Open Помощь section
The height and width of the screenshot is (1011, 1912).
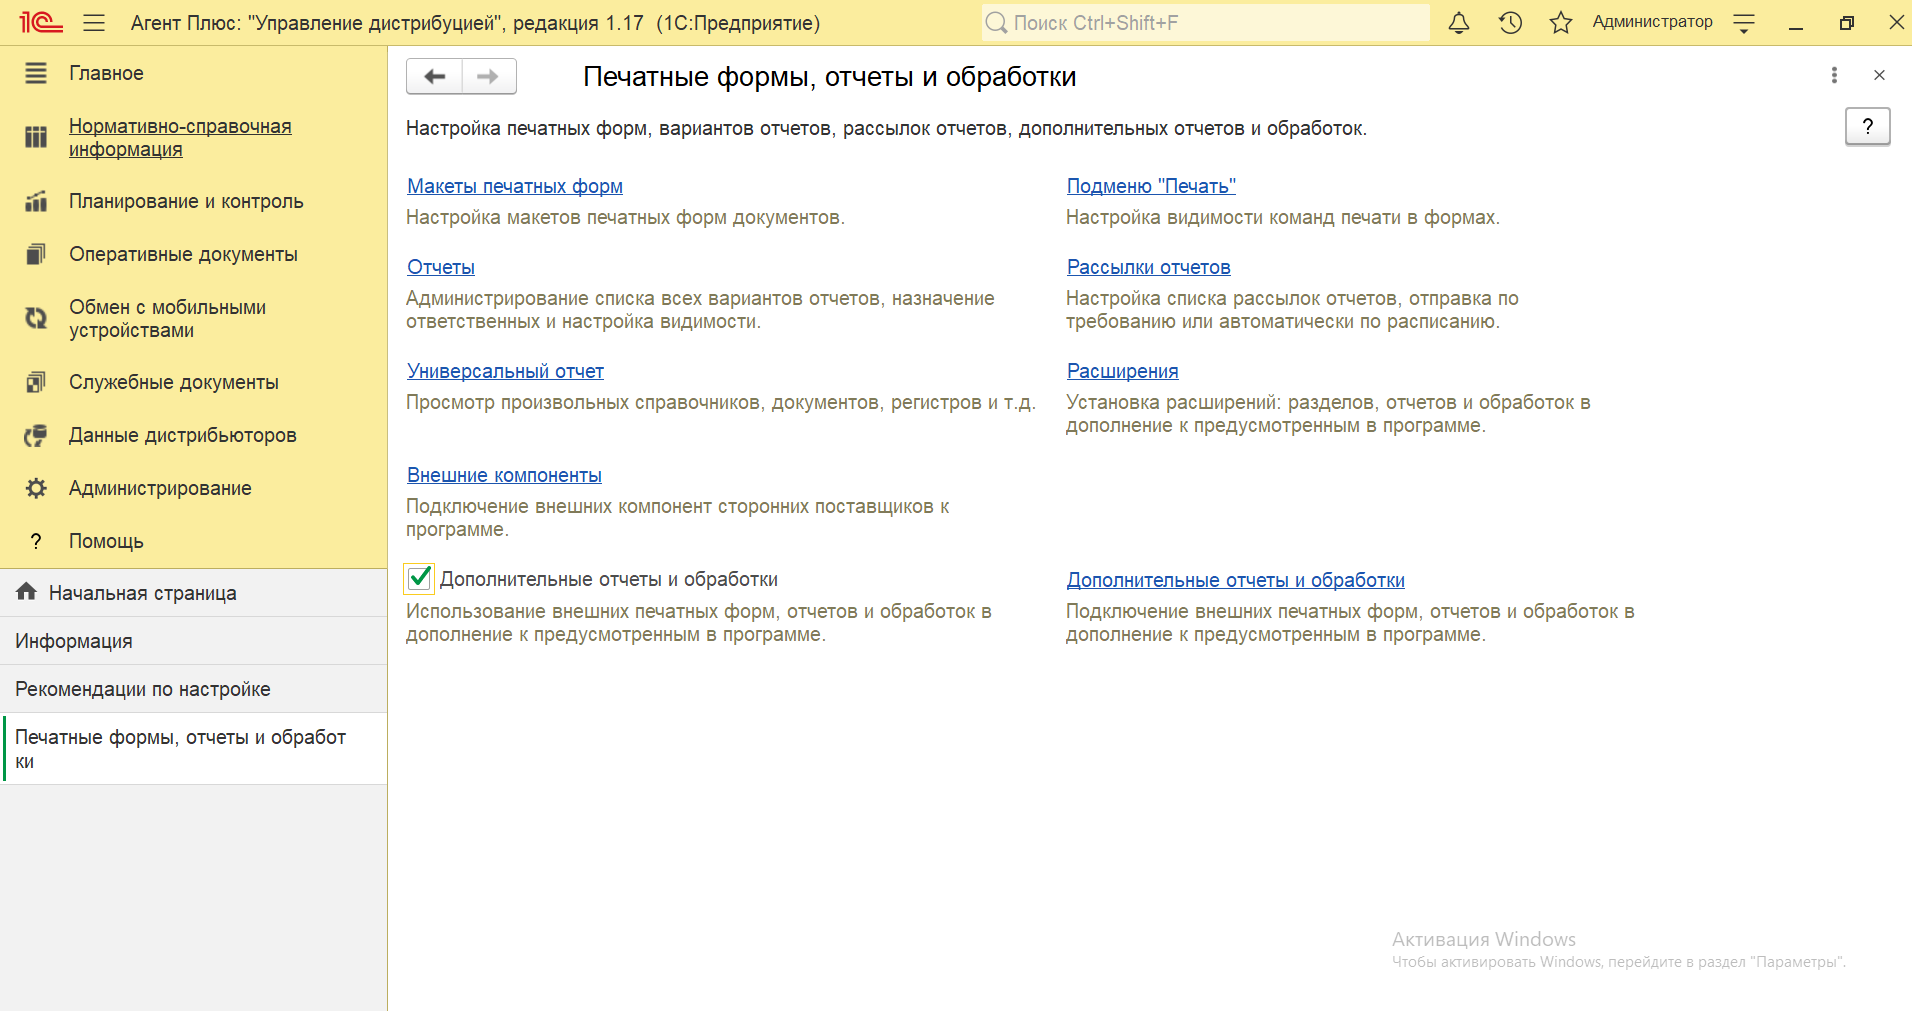pos(106,541)
